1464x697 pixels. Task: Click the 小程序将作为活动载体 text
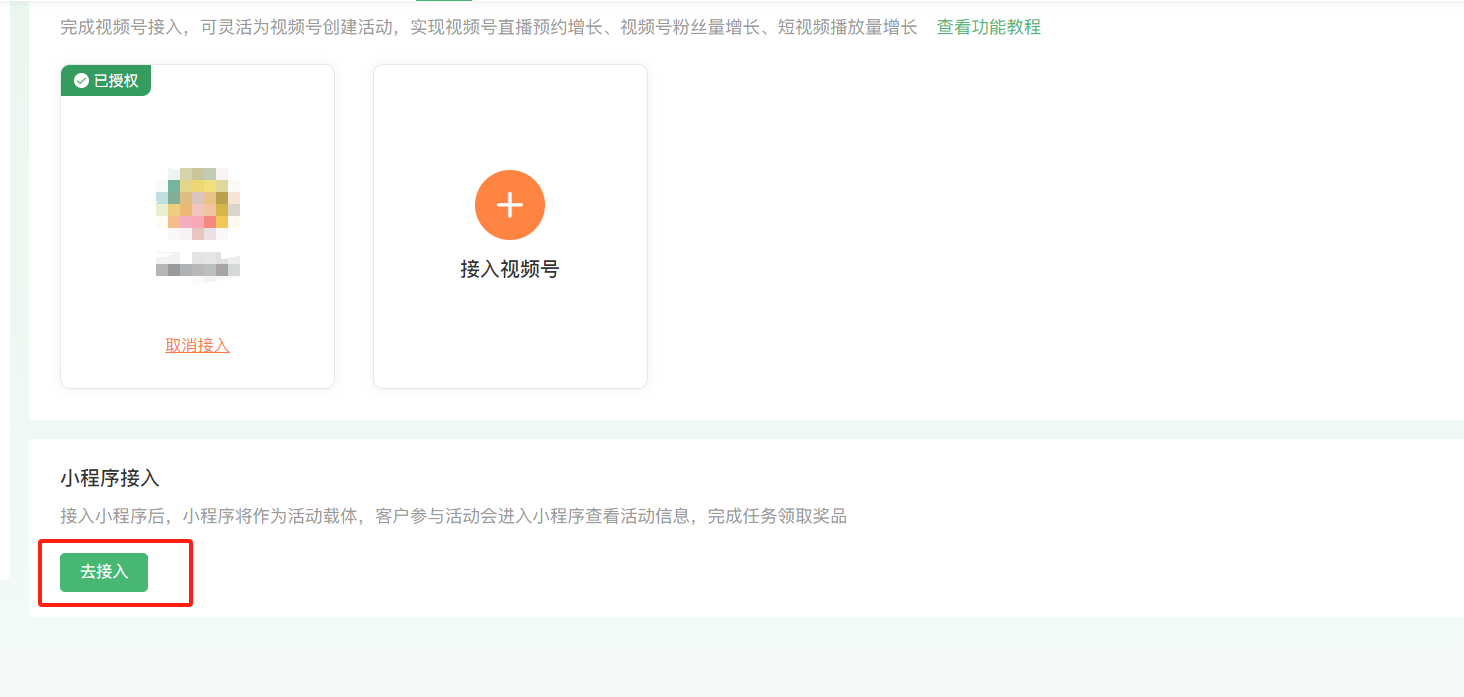(x=270, y=516)
